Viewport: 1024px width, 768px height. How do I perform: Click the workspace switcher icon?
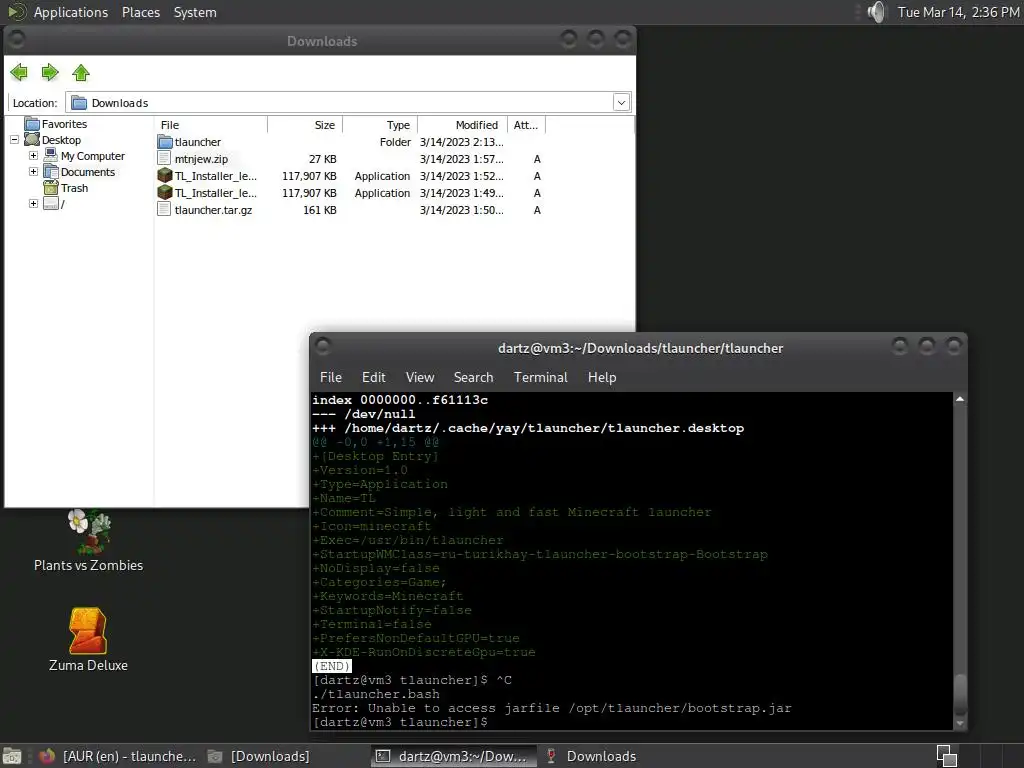tap(946, 756)
